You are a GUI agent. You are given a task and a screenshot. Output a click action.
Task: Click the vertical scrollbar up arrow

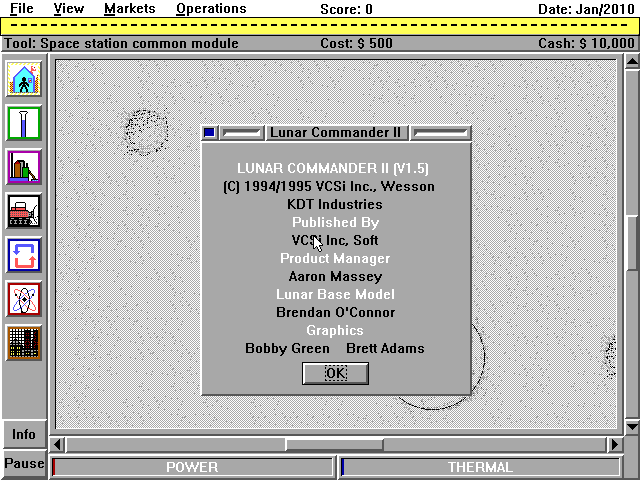[x=632, y=62]
